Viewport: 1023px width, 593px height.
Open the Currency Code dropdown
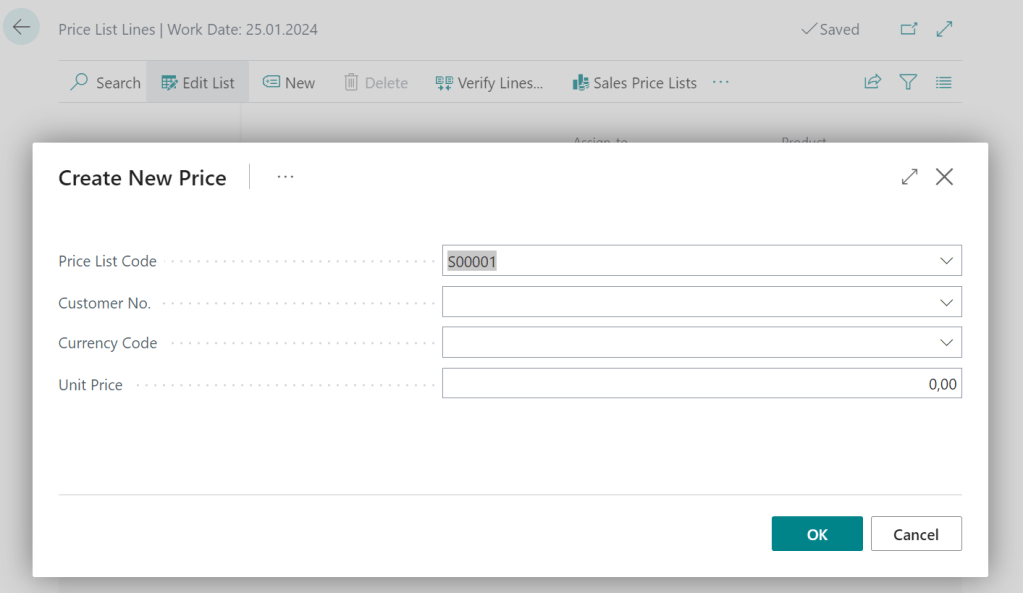click(x=946, y=342)
